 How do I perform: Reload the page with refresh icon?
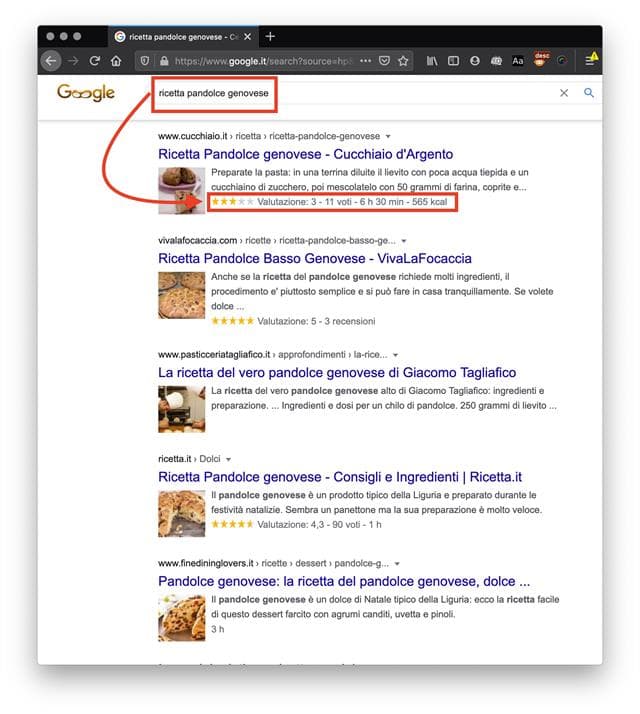click(x=94, y=61)
